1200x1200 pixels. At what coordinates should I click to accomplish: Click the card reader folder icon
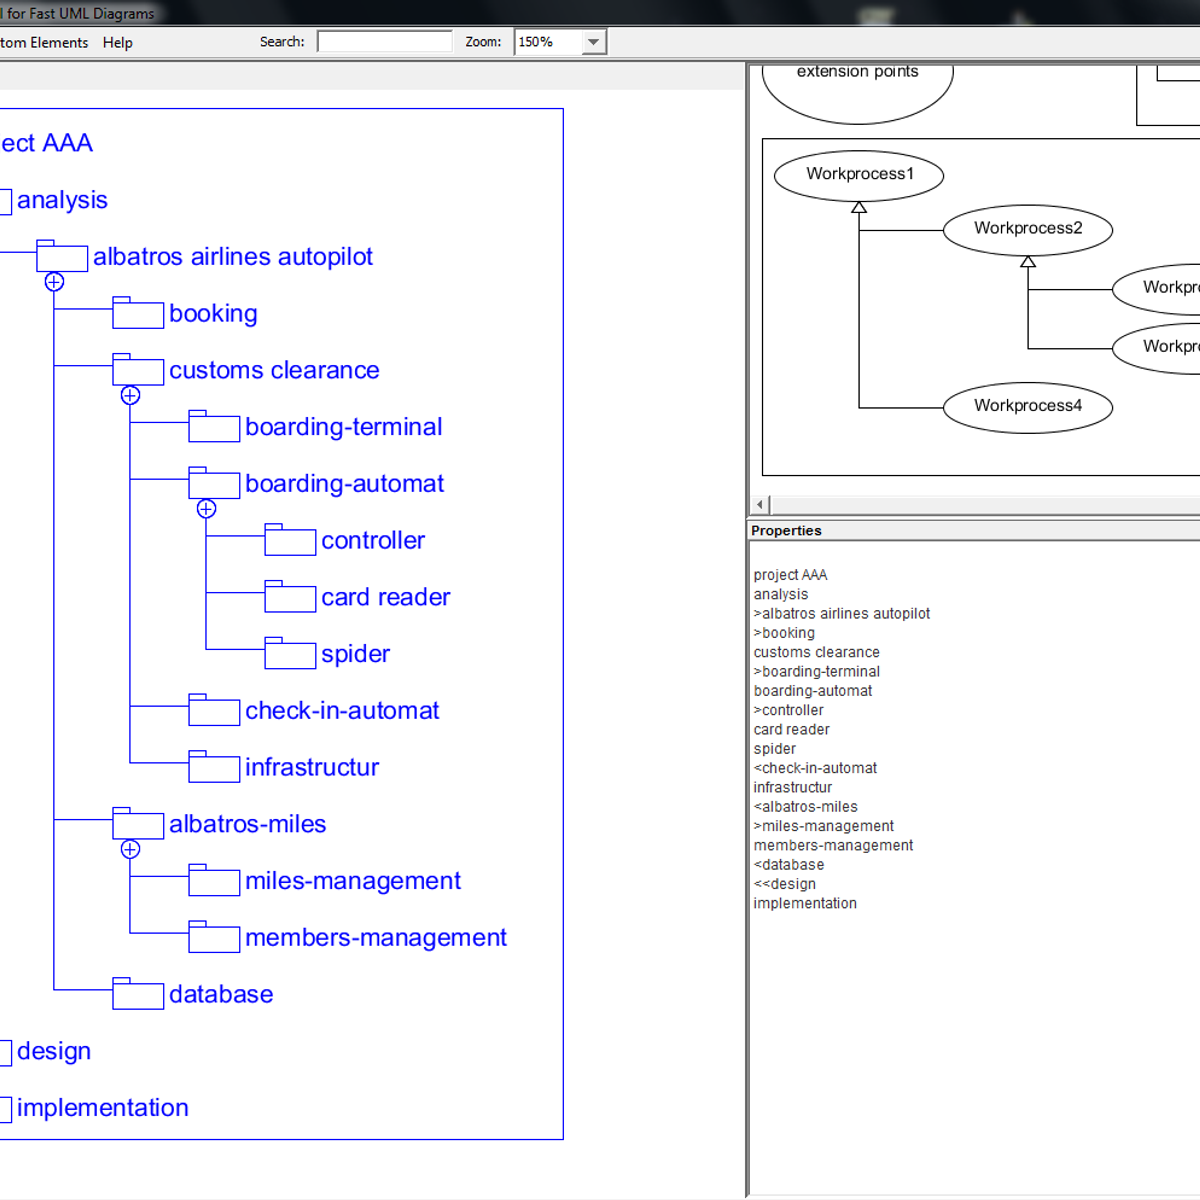pyautogui.click(x=290, y=597)
